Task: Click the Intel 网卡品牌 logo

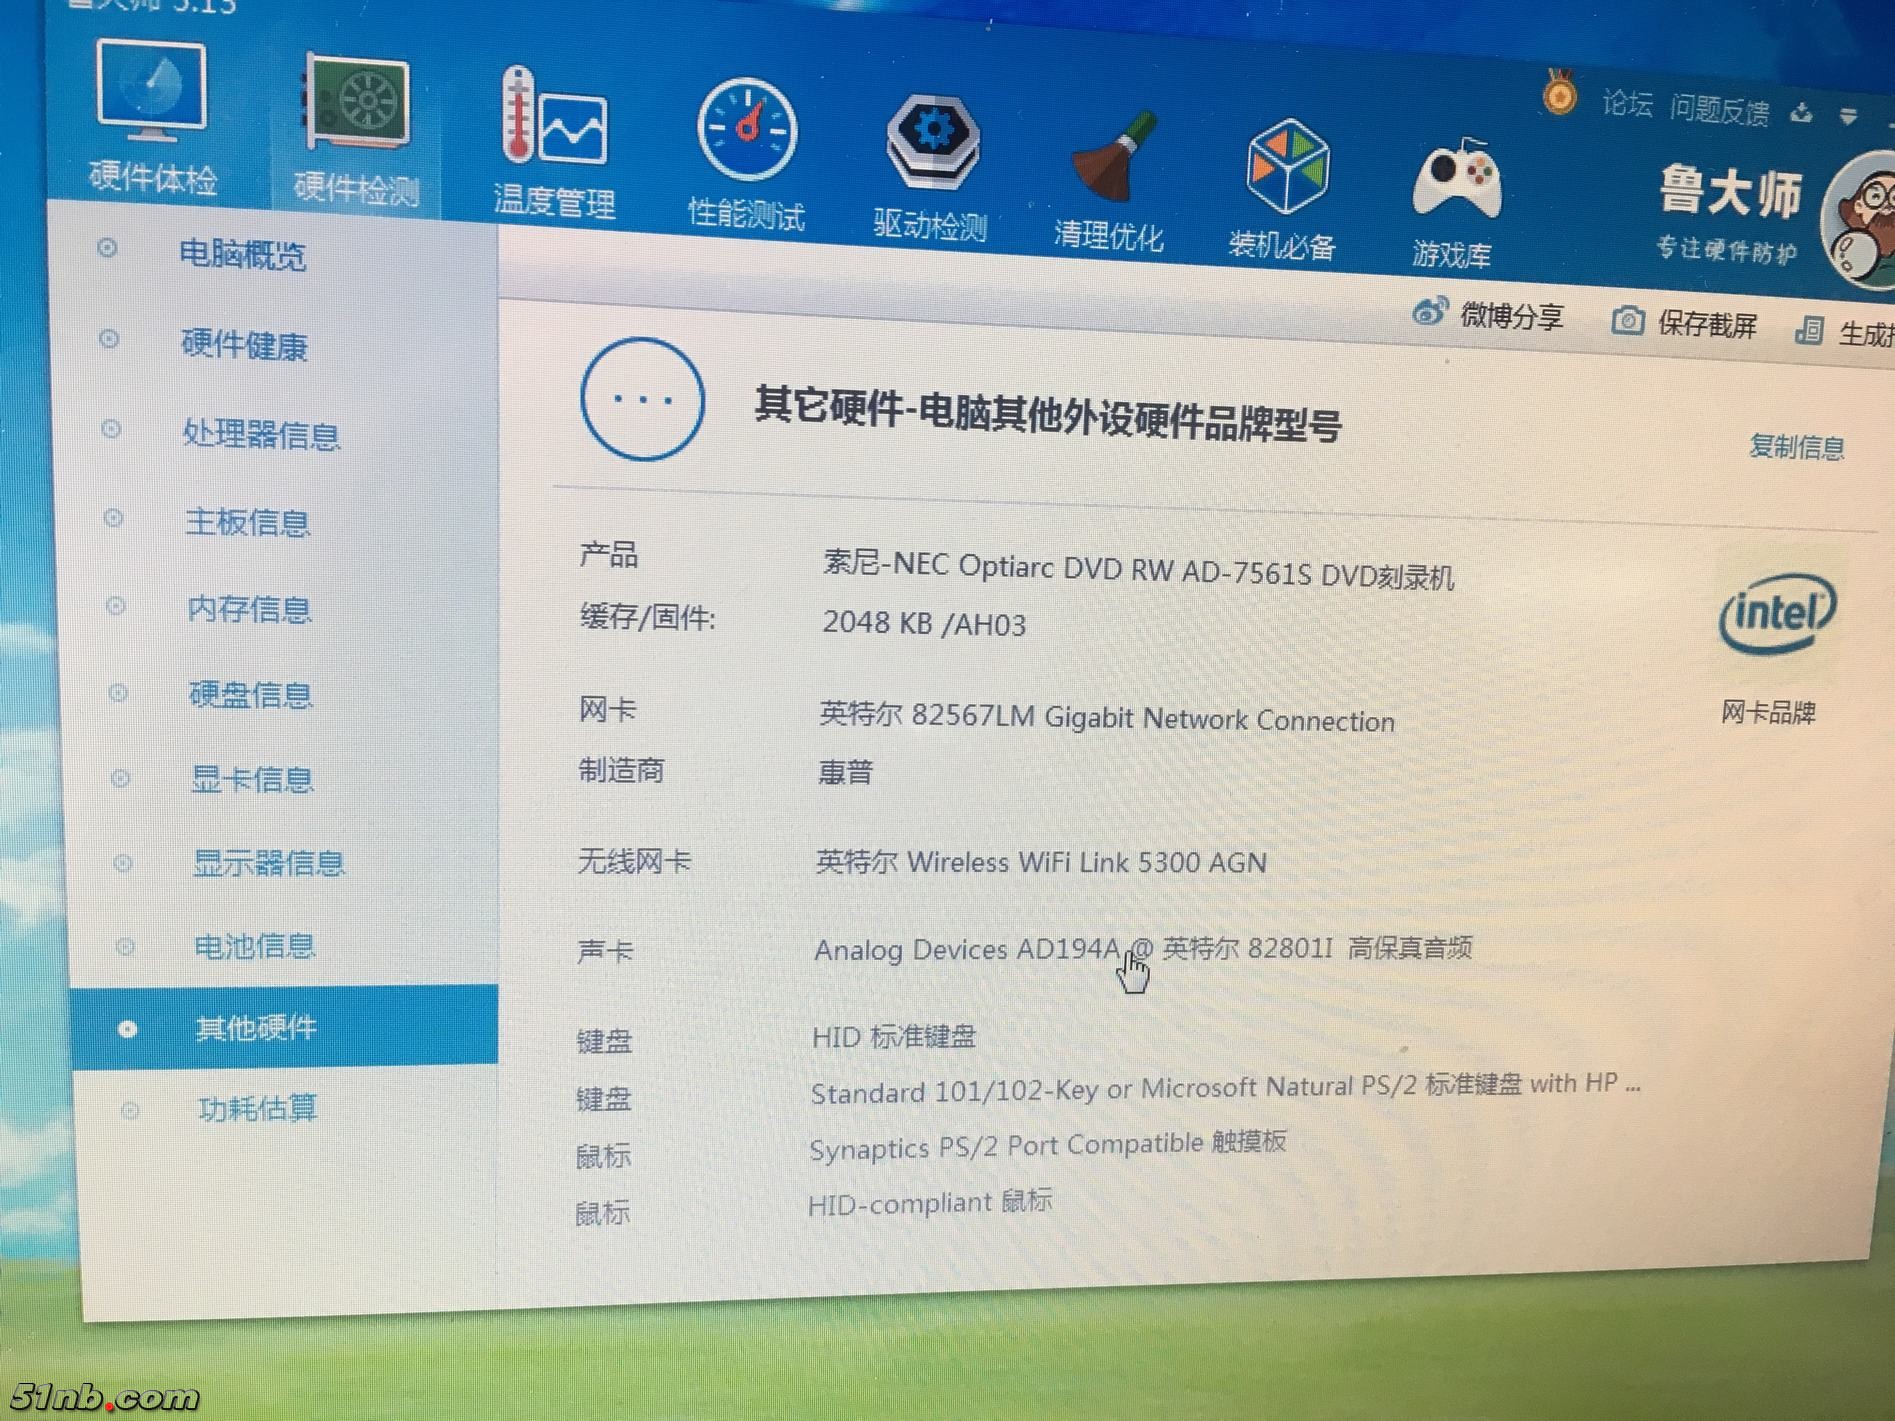Action: pos(1776,614)
